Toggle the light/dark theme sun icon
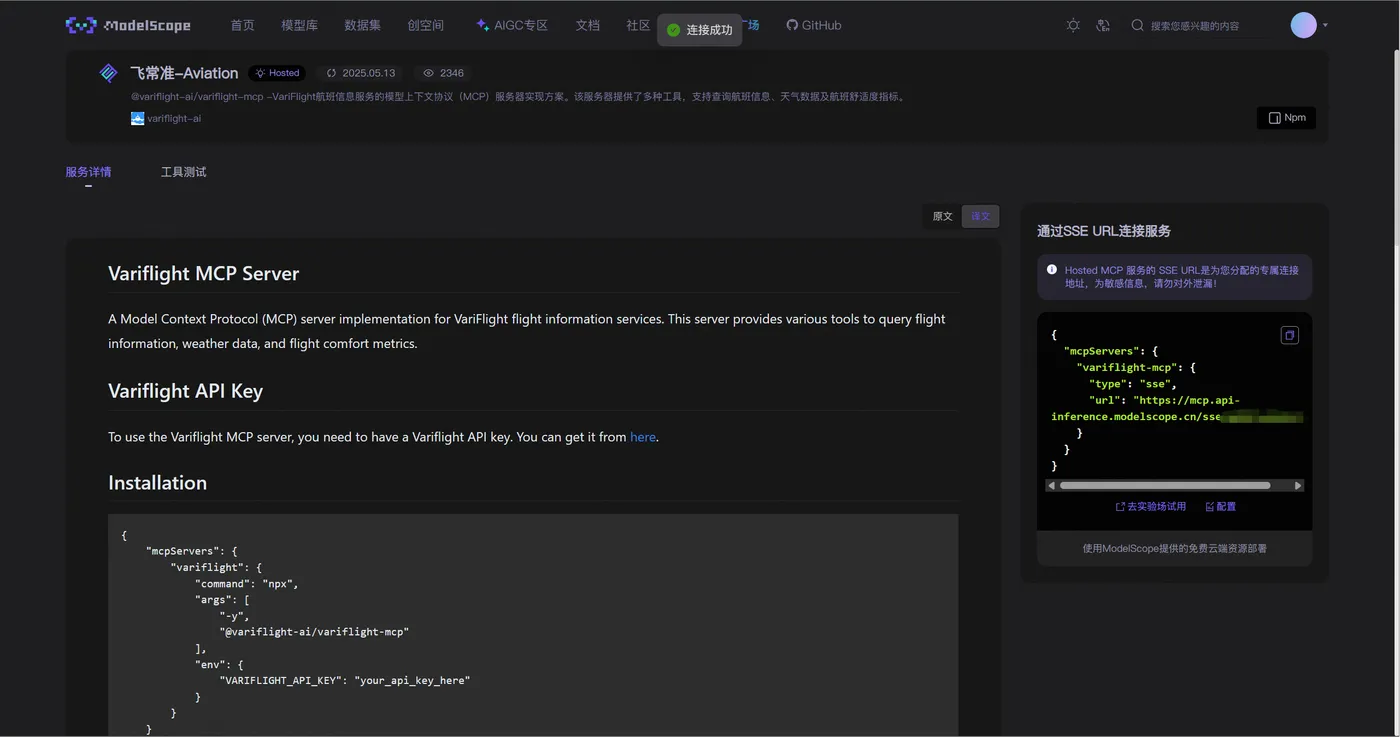The image size is (1400, 737). [1073, 25]
